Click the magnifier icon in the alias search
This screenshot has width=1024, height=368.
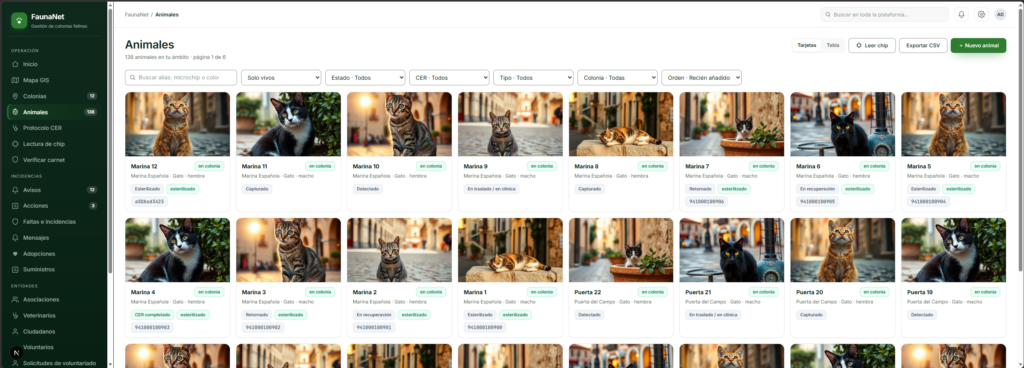pos(133,77)
